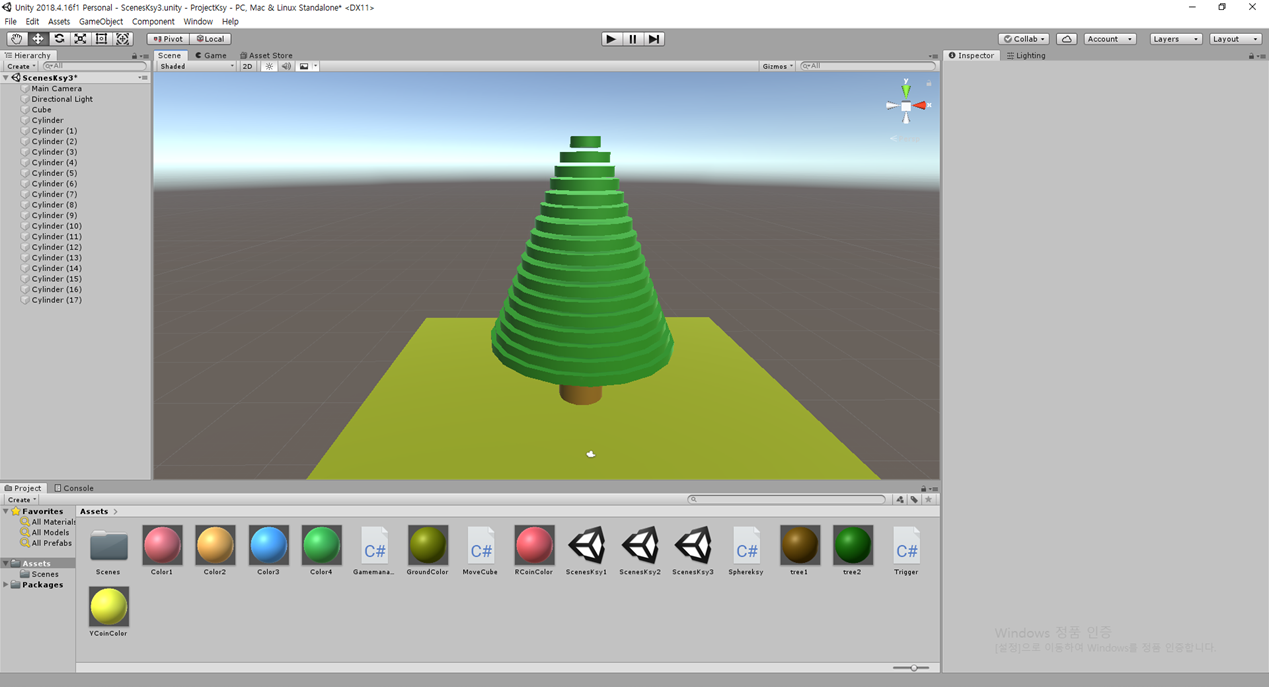Screen dimensions: 1269x687
Task: Open Project panel Create dropdown
Action: point(21,499)
